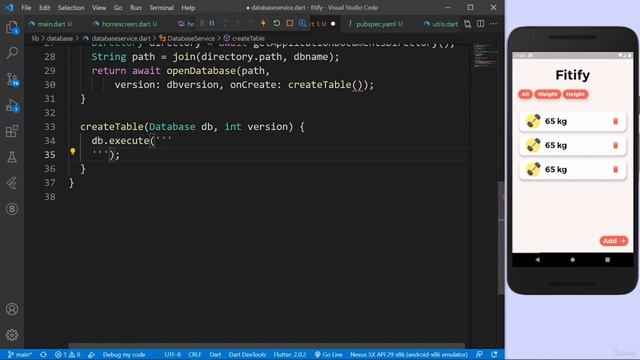Select the Nexus 5X emulator device

[409, 355]
